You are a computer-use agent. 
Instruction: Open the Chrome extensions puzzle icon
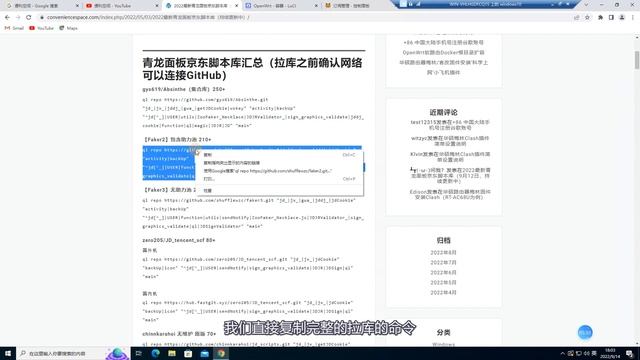pos(600,18)
